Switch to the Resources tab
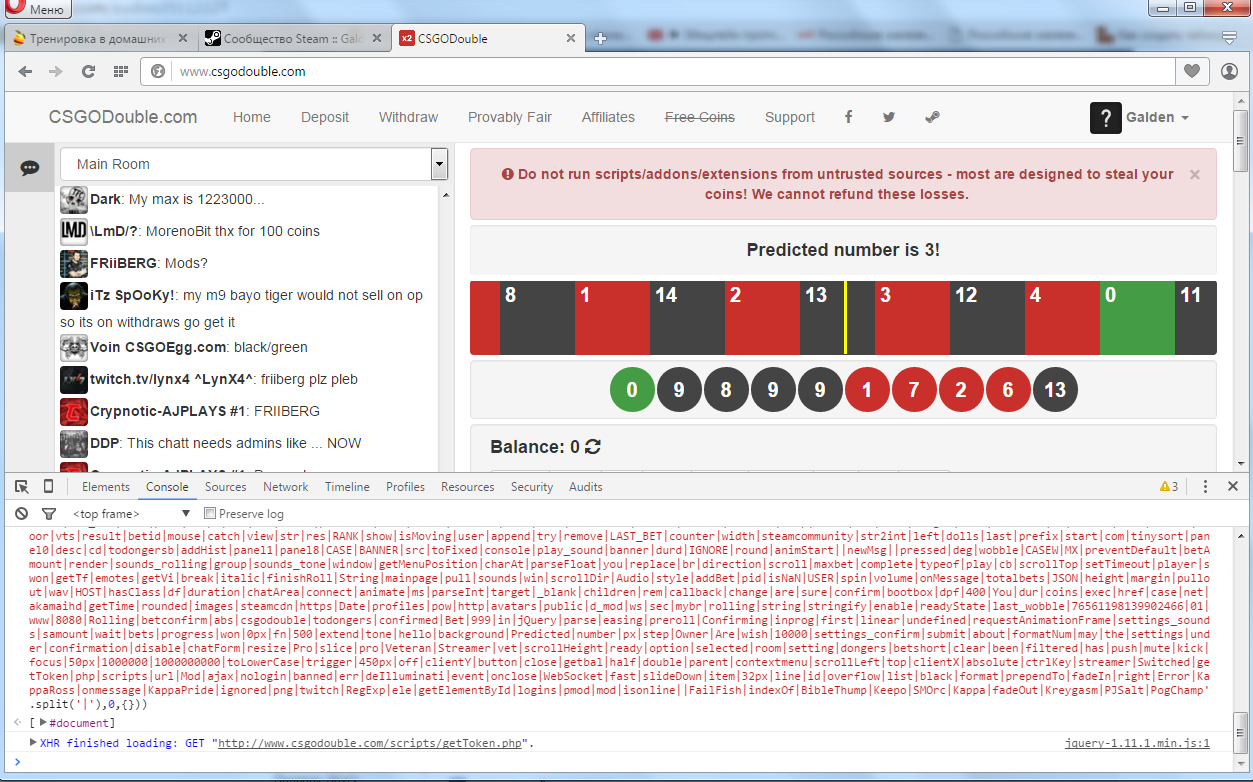 pos(467,487)
